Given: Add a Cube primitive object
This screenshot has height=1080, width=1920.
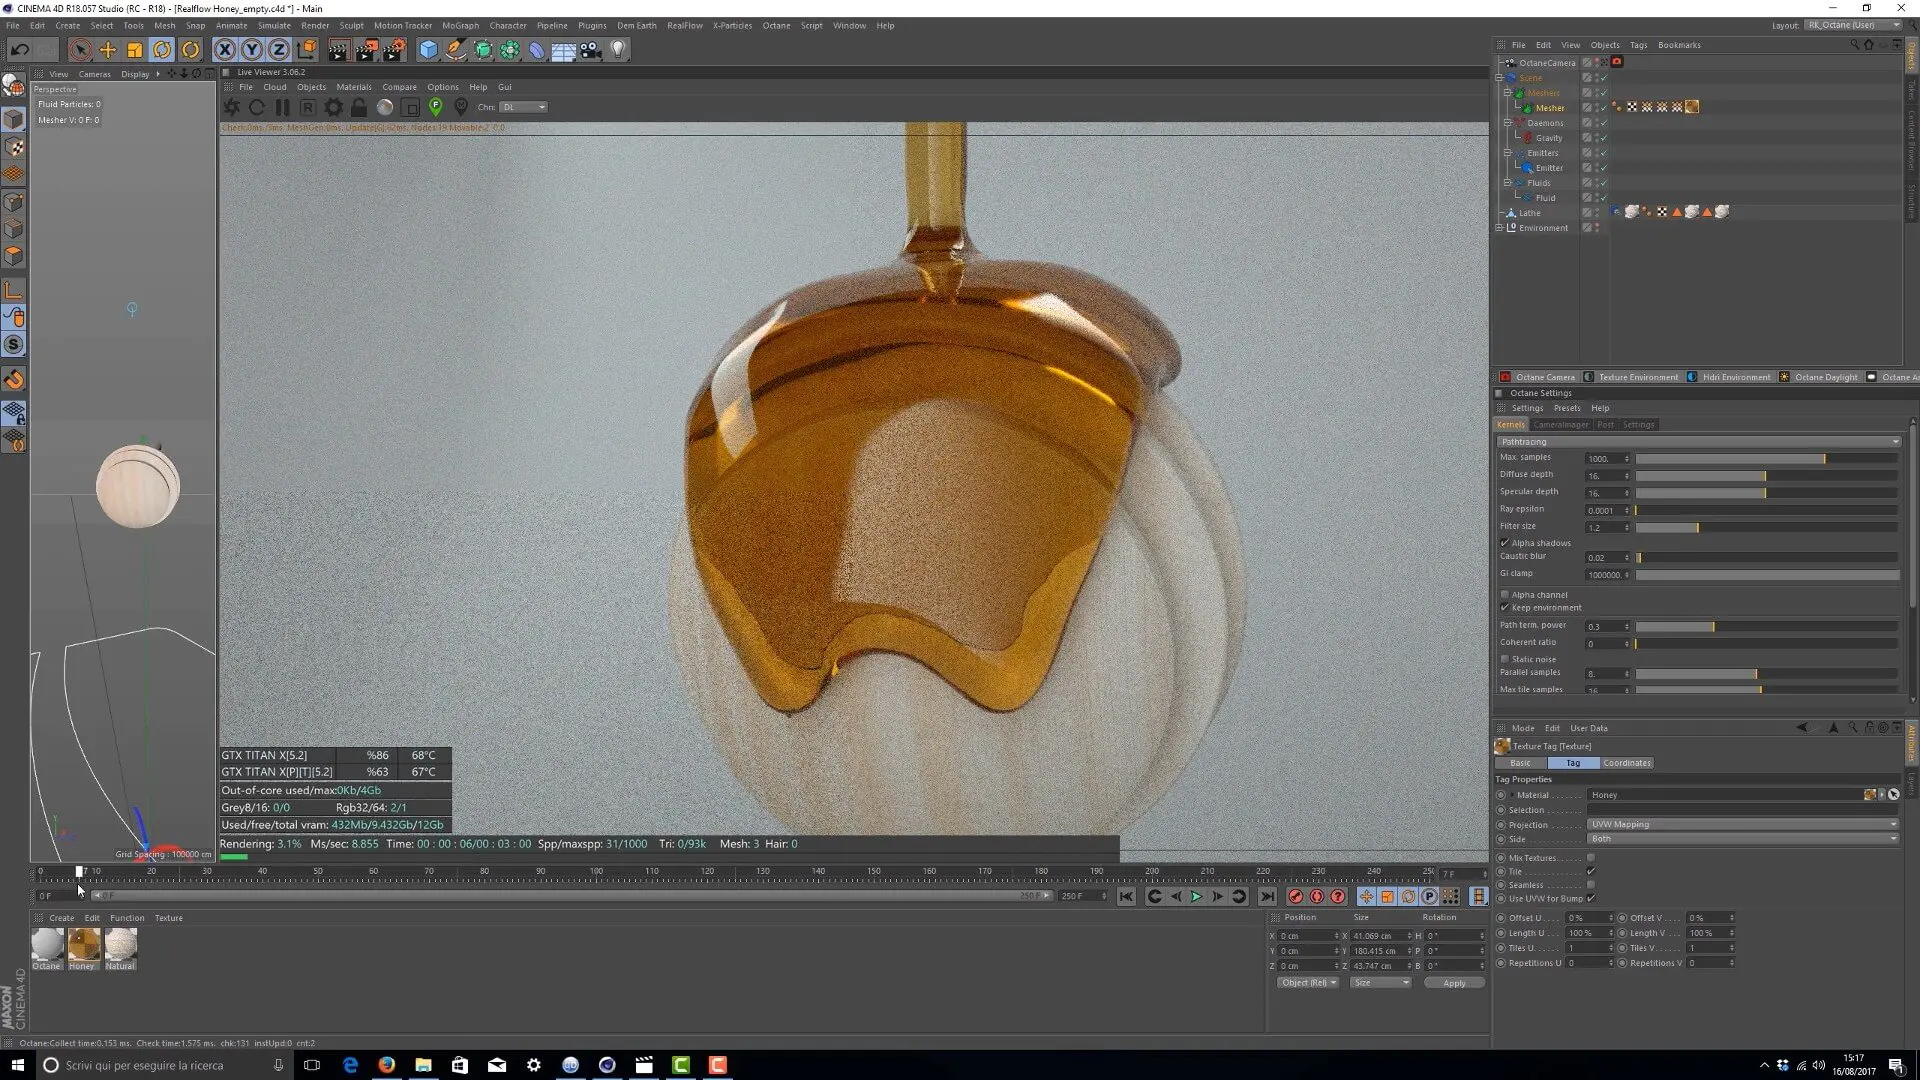Looking at the screenshot, I should [428, 49].
